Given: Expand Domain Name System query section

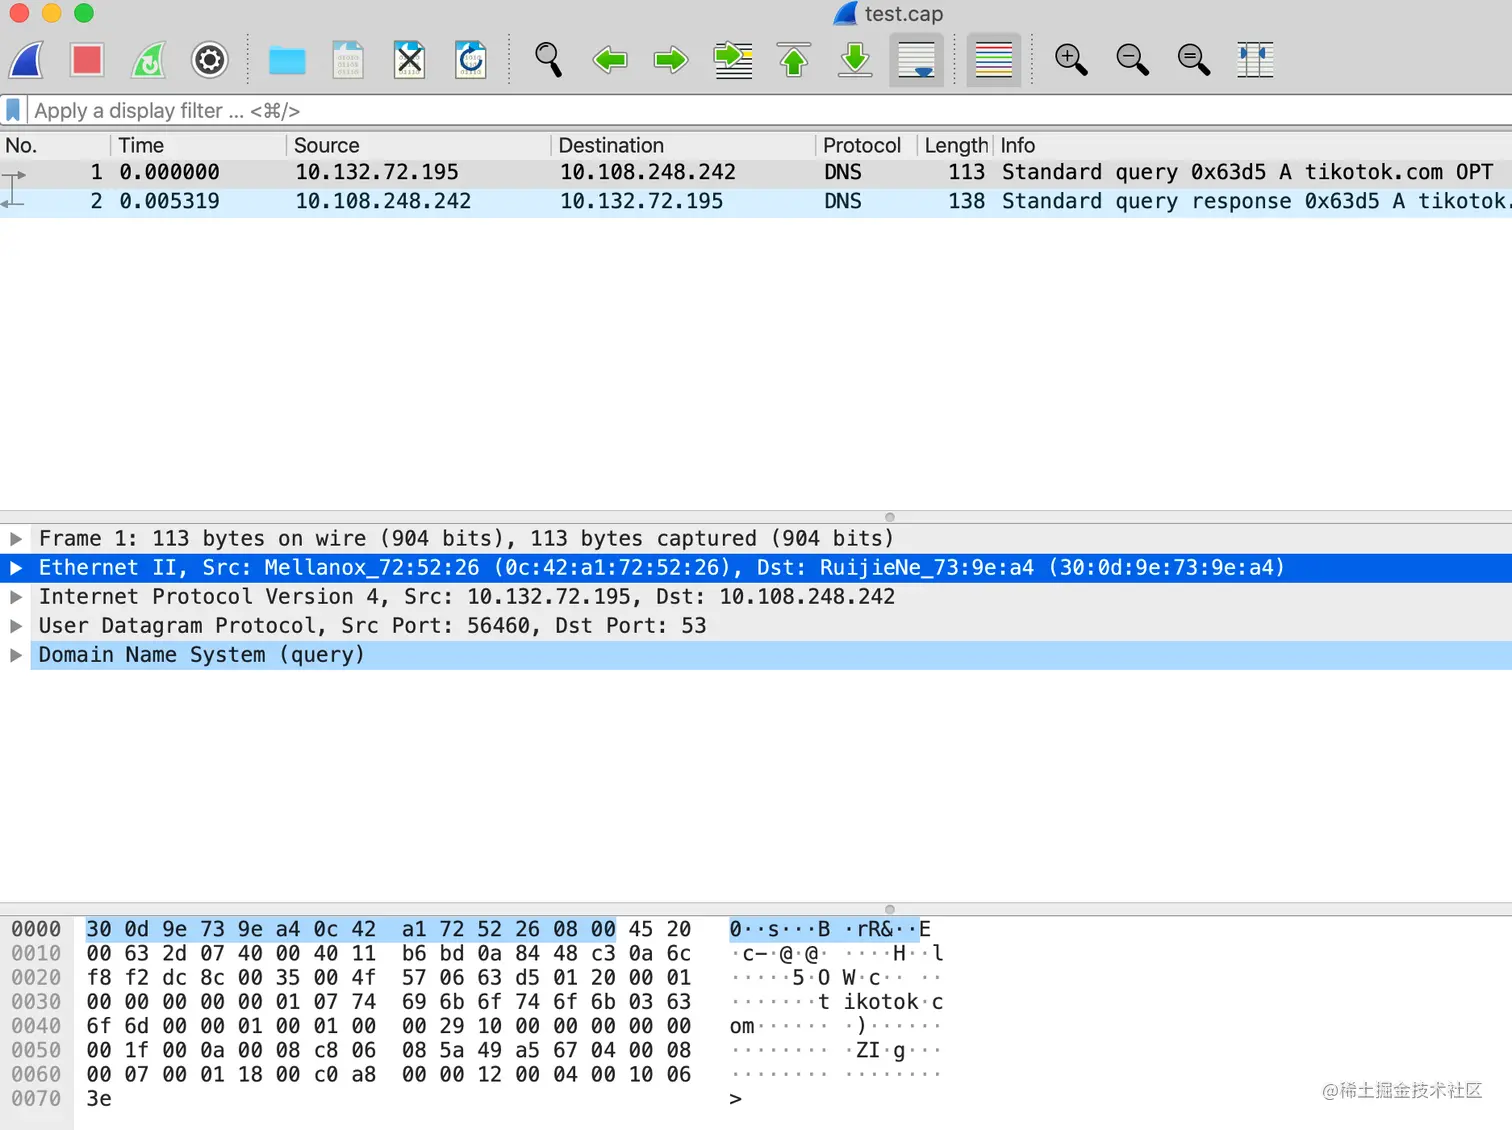Looking at the screenshot, I should point(16,654).
